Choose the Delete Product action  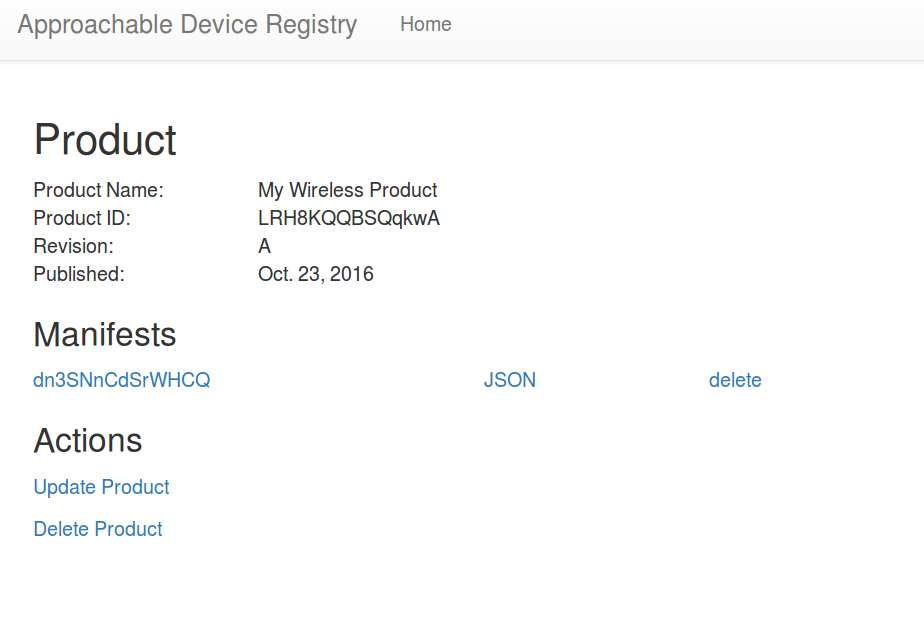pos(98,529)
